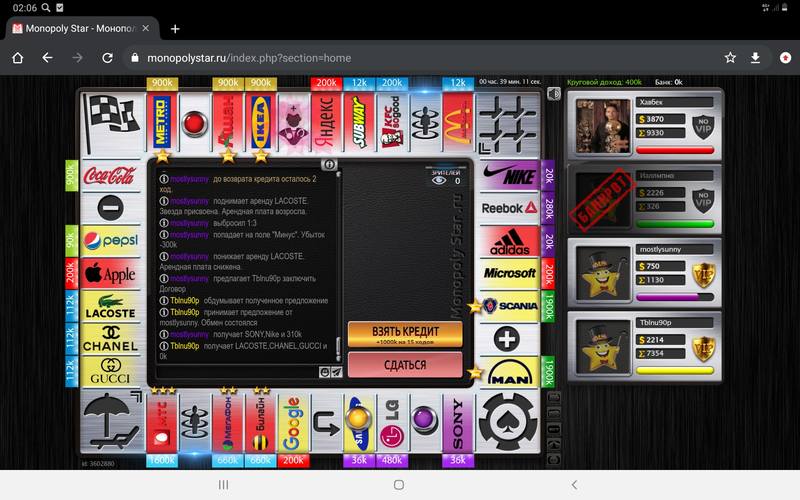This screenshot has height=500, width=800.
Task: Bookmark page with the star icon
Action: (730, 58)
